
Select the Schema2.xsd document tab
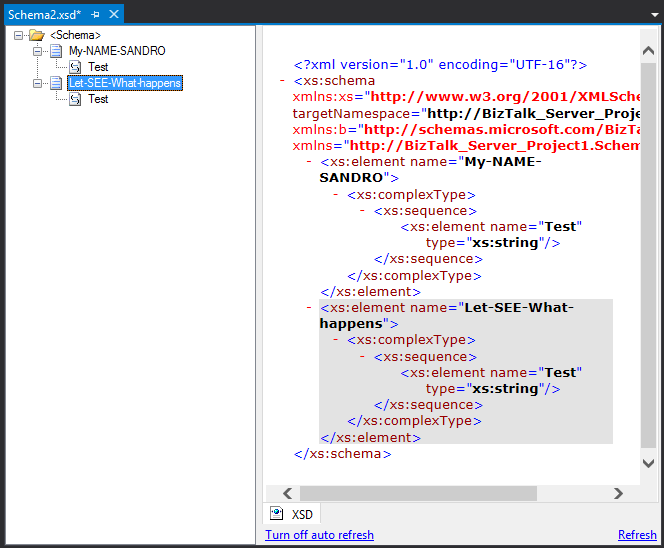44,14
